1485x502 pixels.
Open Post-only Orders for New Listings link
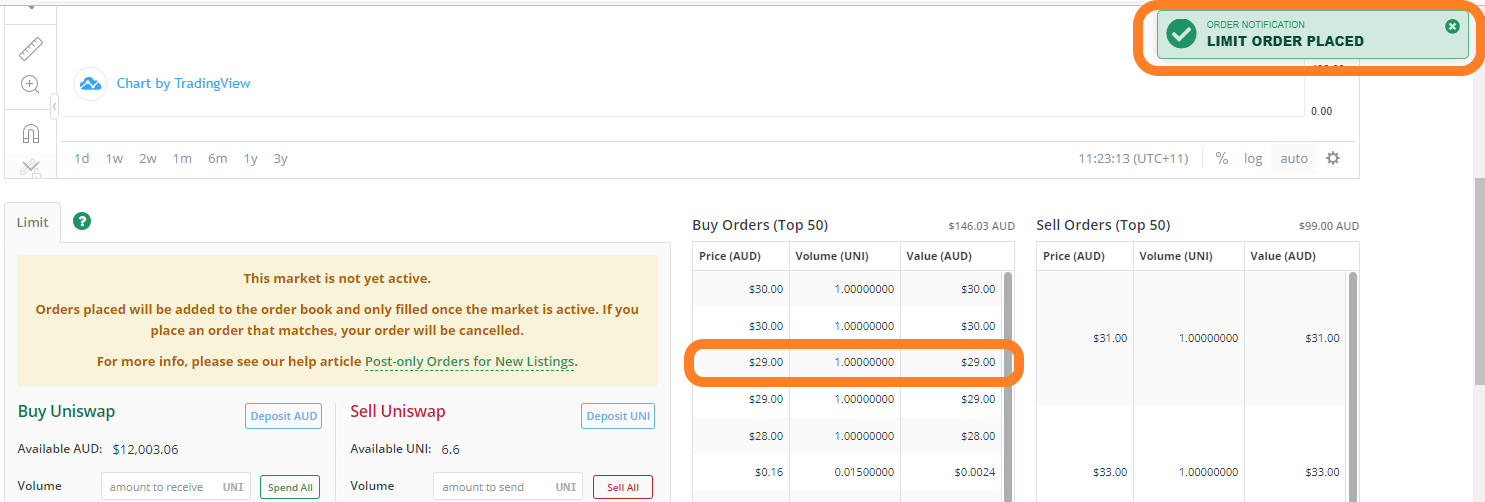click(470, 361)
